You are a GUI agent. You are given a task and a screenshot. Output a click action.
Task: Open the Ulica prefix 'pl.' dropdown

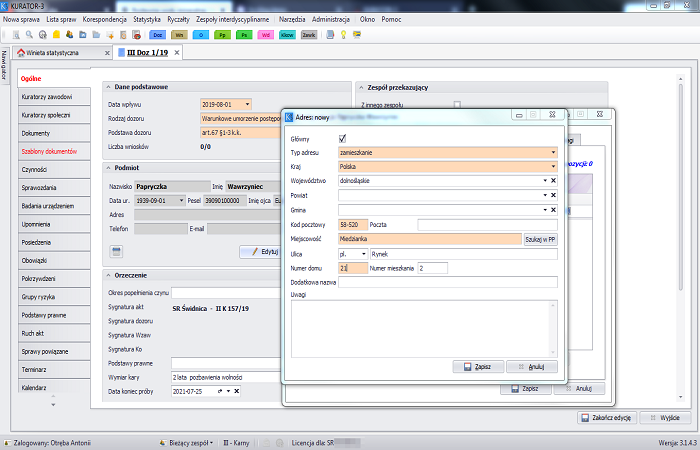(x=363, y=254)
